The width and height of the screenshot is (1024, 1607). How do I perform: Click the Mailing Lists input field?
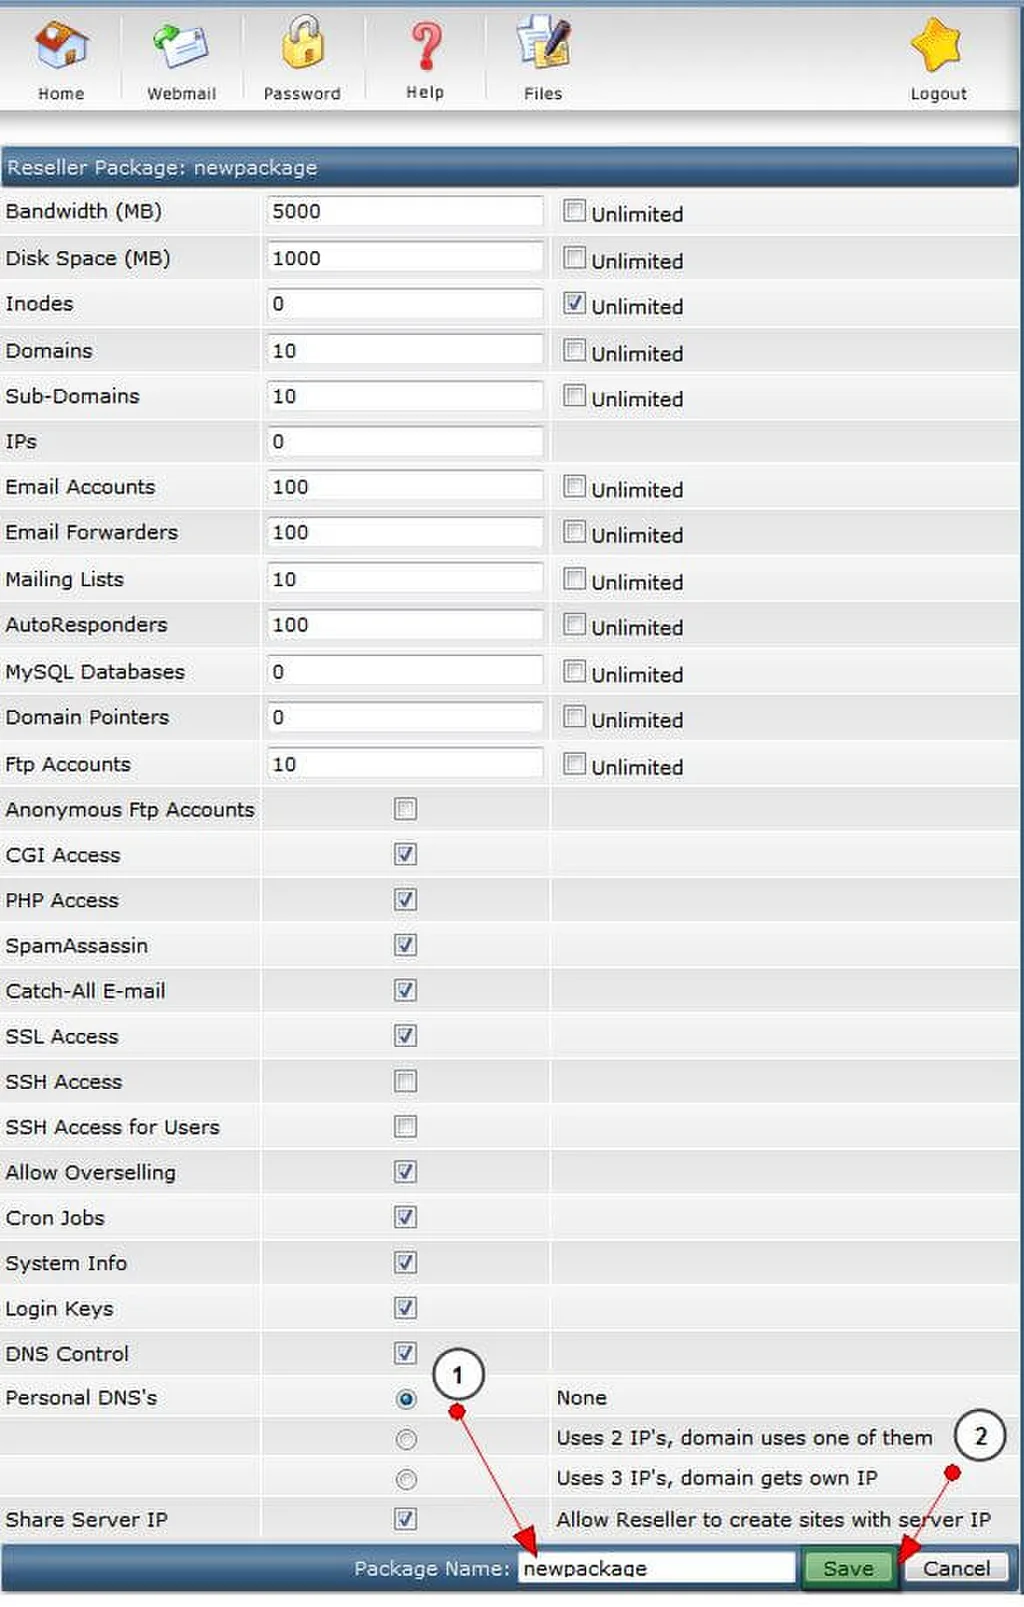coord(405,579)
